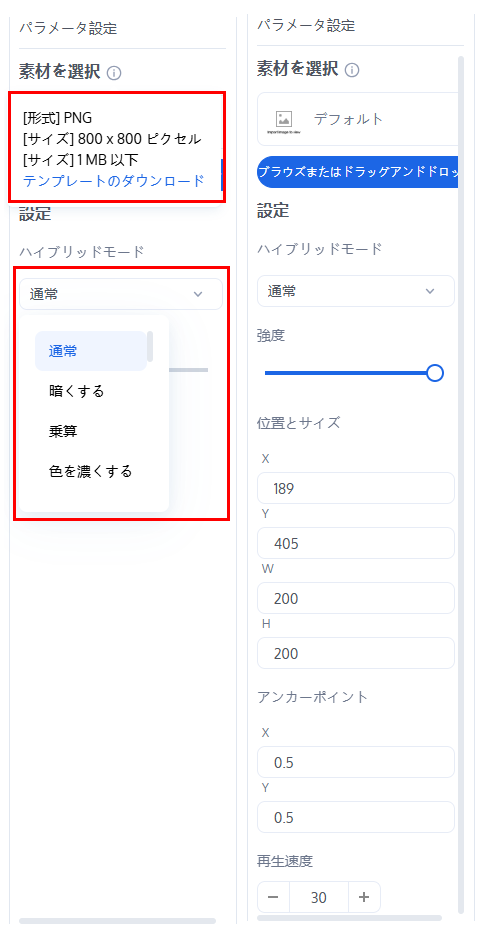The image size is (480, 934).
Task: Open the right ハイブリッドモード dropdown chevron
Action: click(429, 291)
